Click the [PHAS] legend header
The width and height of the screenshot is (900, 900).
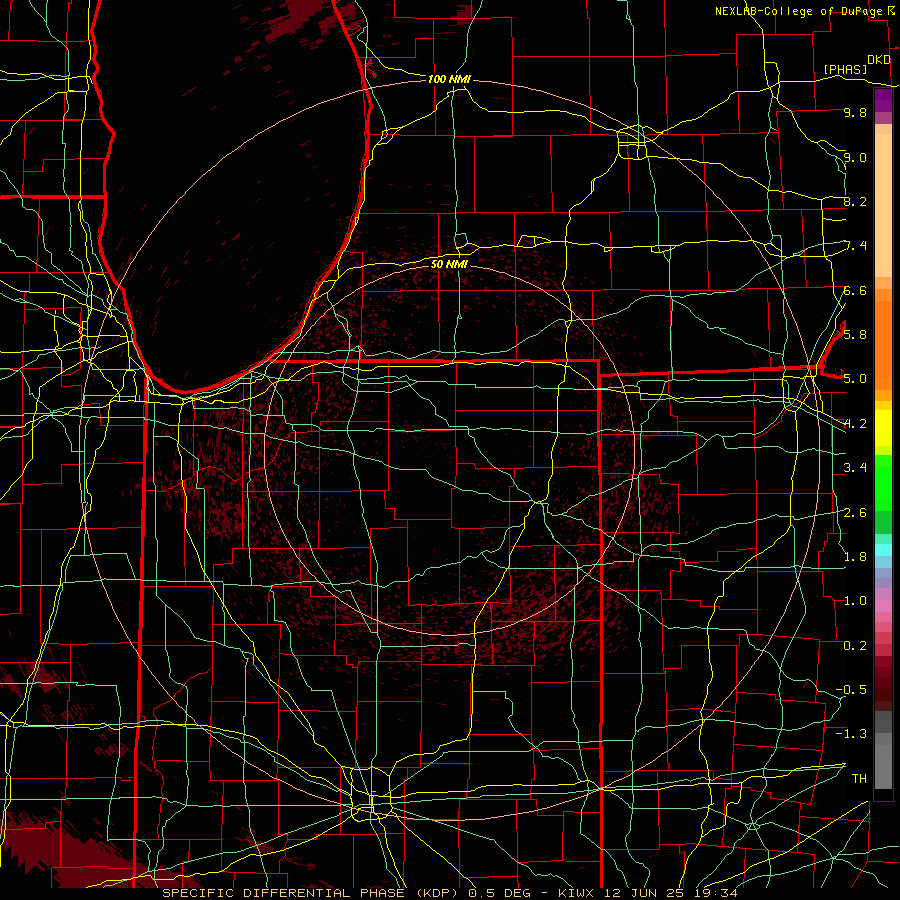point(845,69)
